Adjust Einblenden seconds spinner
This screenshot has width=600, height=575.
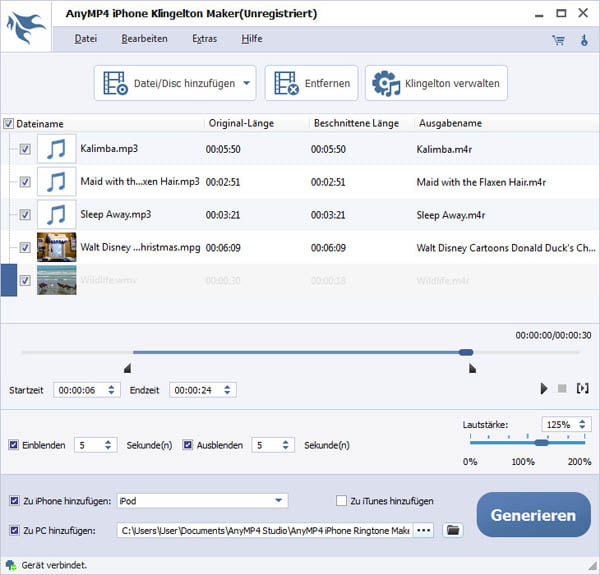click(x=108, y=445)
